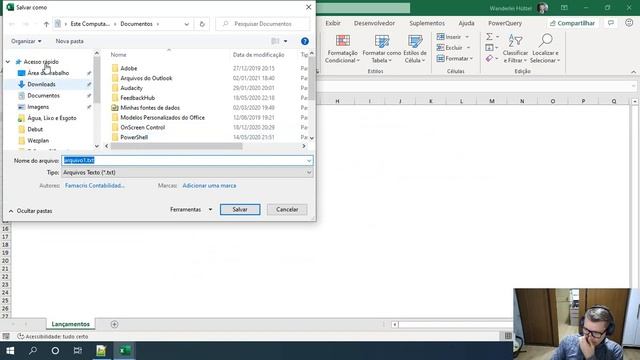Open Task View in the taskbar
The image size is (640, 360).
click(78, 351)
